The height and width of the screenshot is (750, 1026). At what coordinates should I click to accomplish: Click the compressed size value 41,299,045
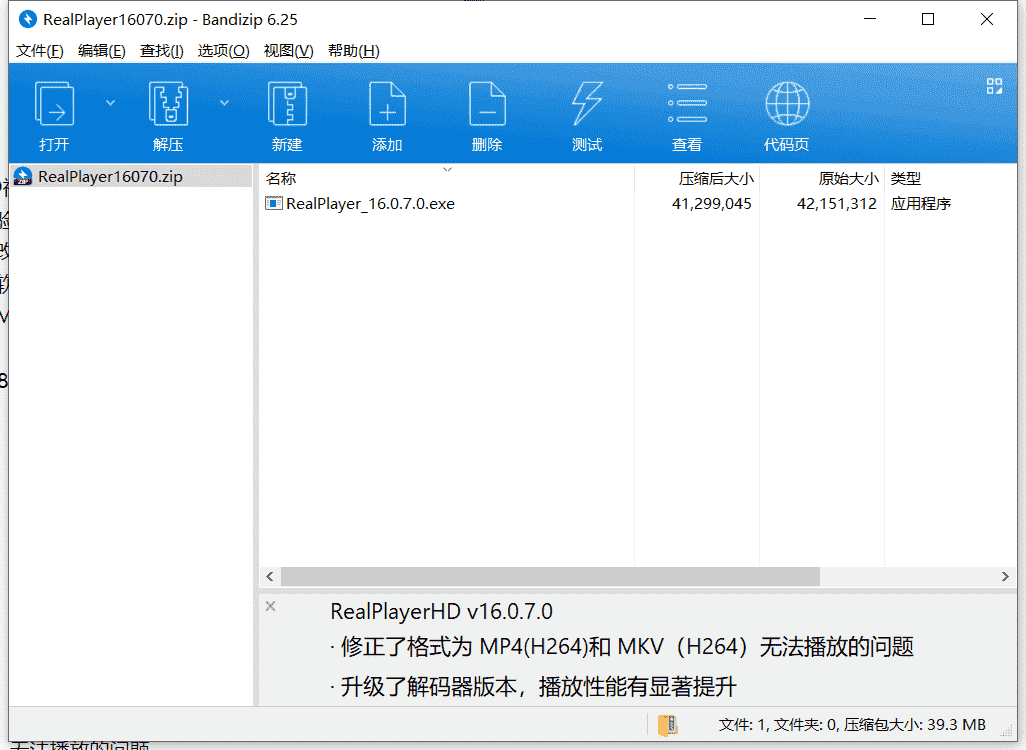[711, 204]
